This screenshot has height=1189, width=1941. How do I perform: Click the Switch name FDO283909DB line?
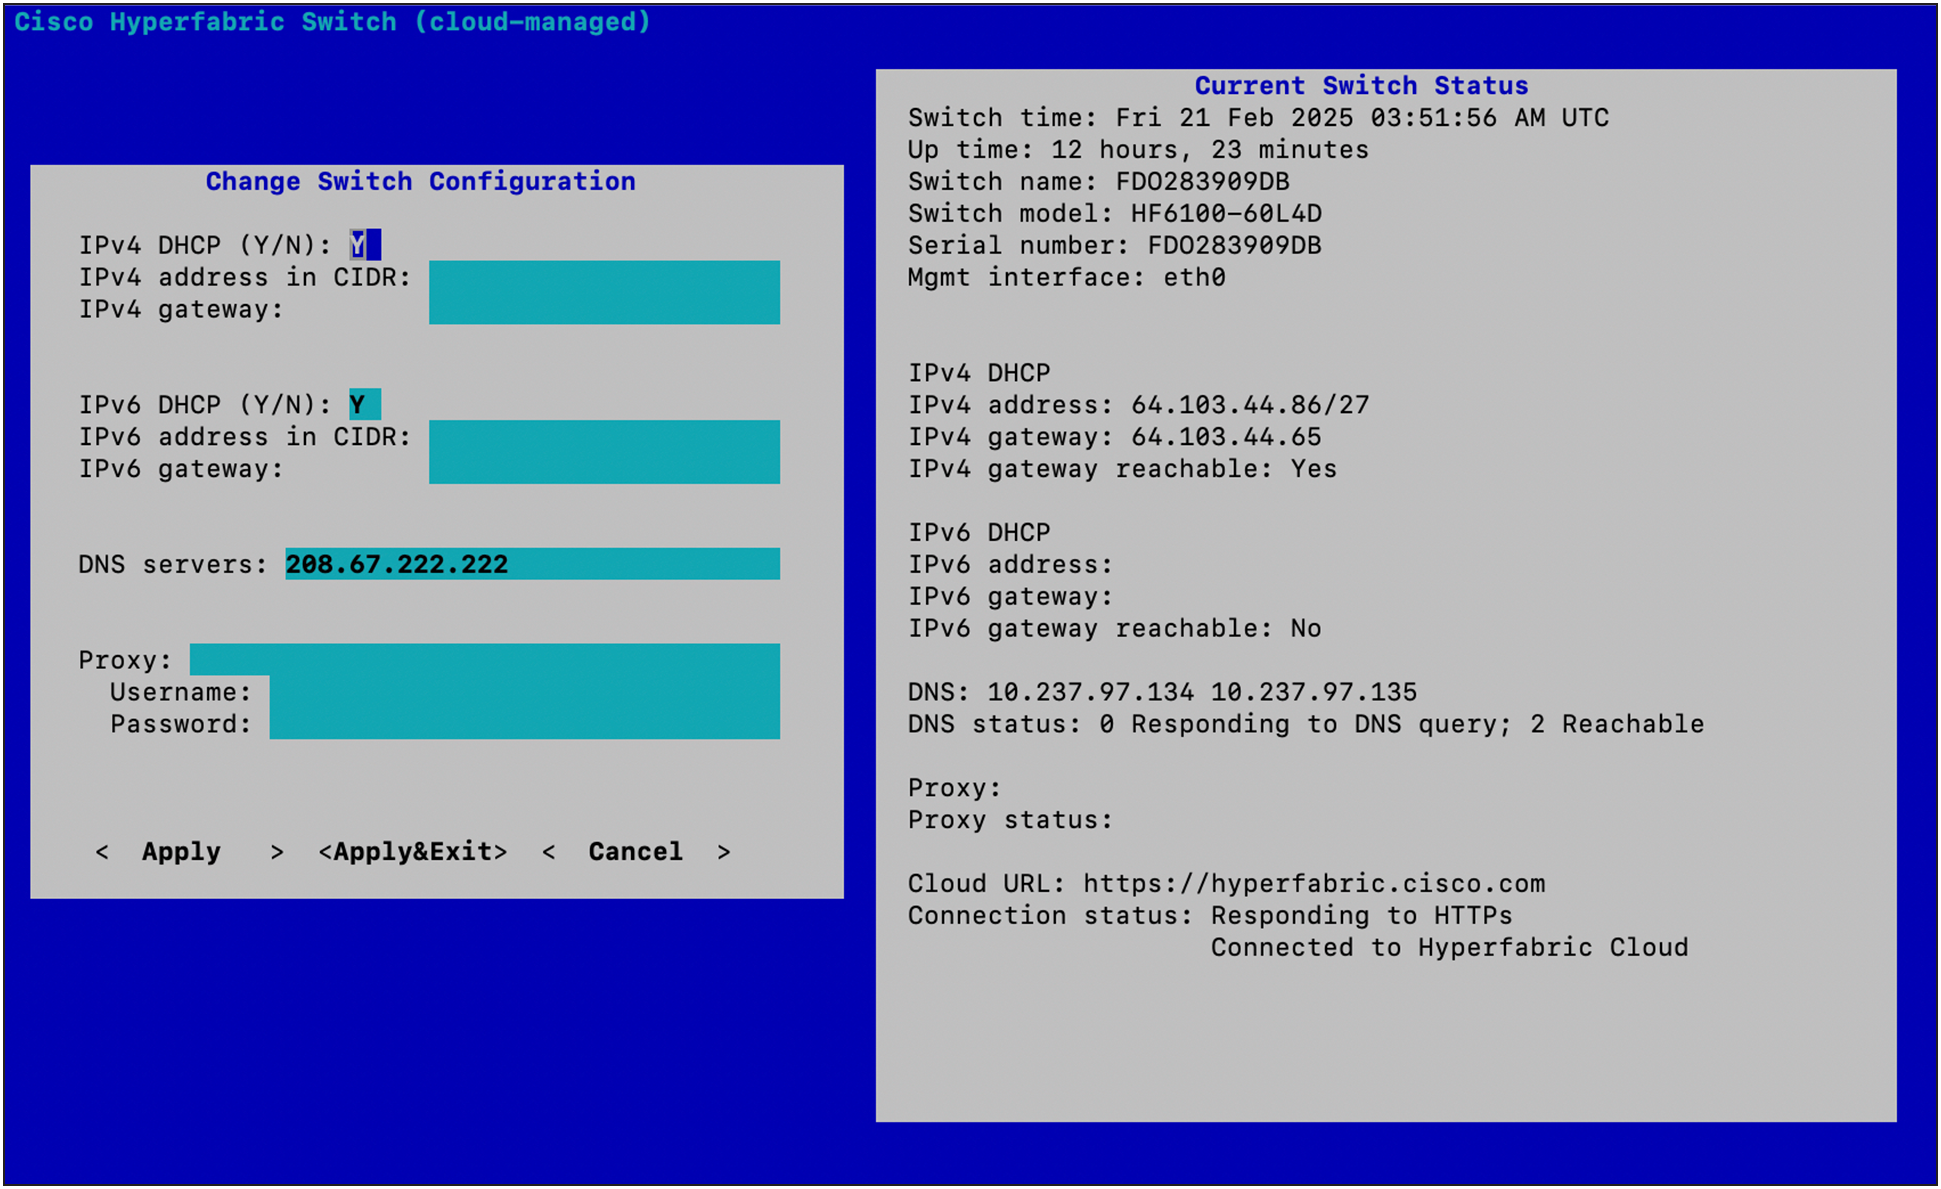point(1099,182)
